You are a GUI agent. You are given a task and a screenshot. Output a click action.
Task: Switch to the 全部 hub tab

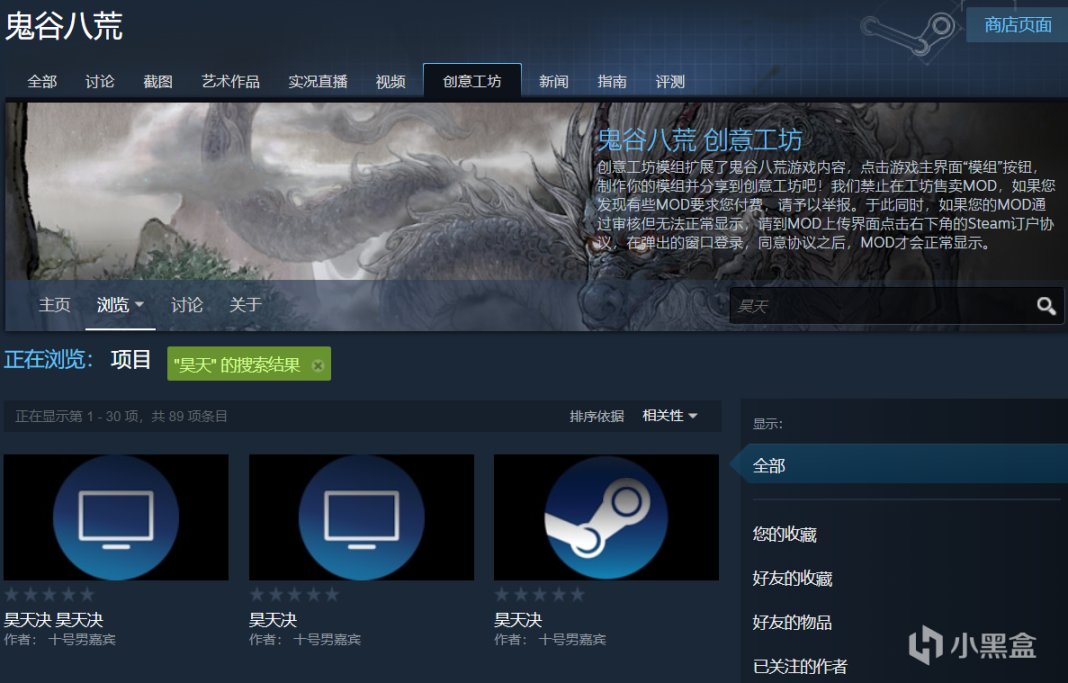42,82
